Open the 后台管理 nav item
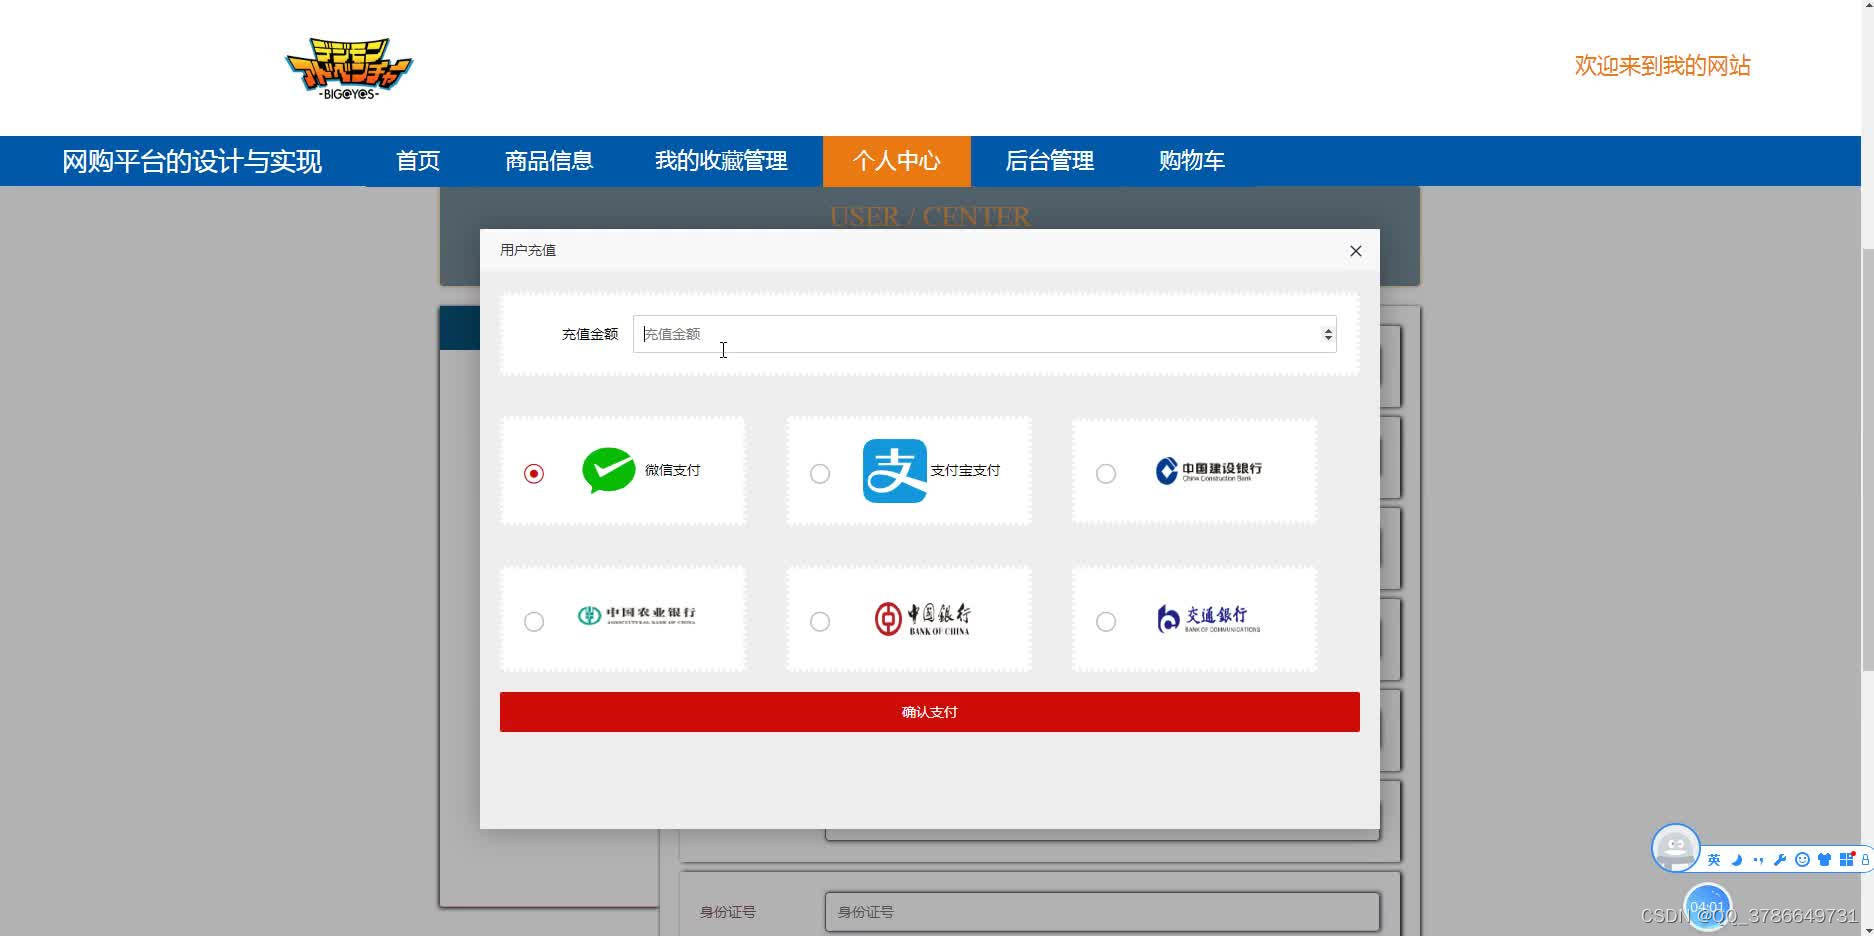The width and height of the screenshot is (1874, 936). click(x=1049, y=161)
